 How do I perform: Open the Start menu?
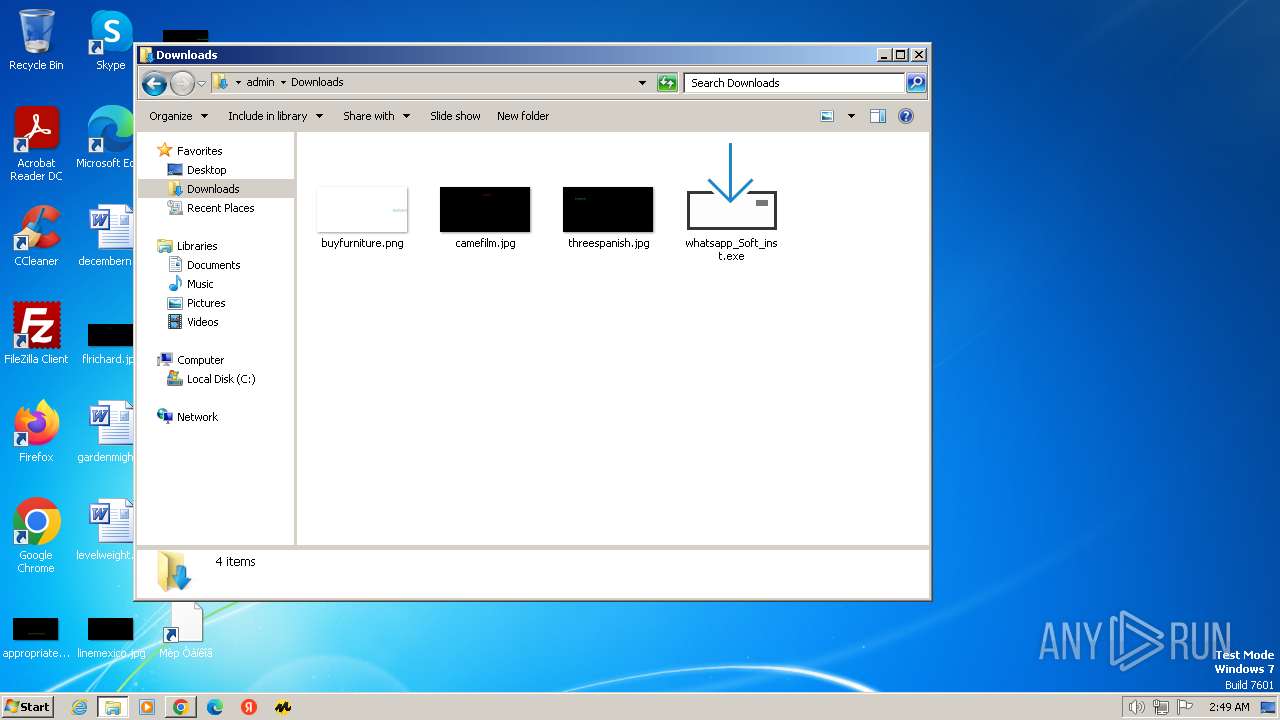click(x=28, y=706)
